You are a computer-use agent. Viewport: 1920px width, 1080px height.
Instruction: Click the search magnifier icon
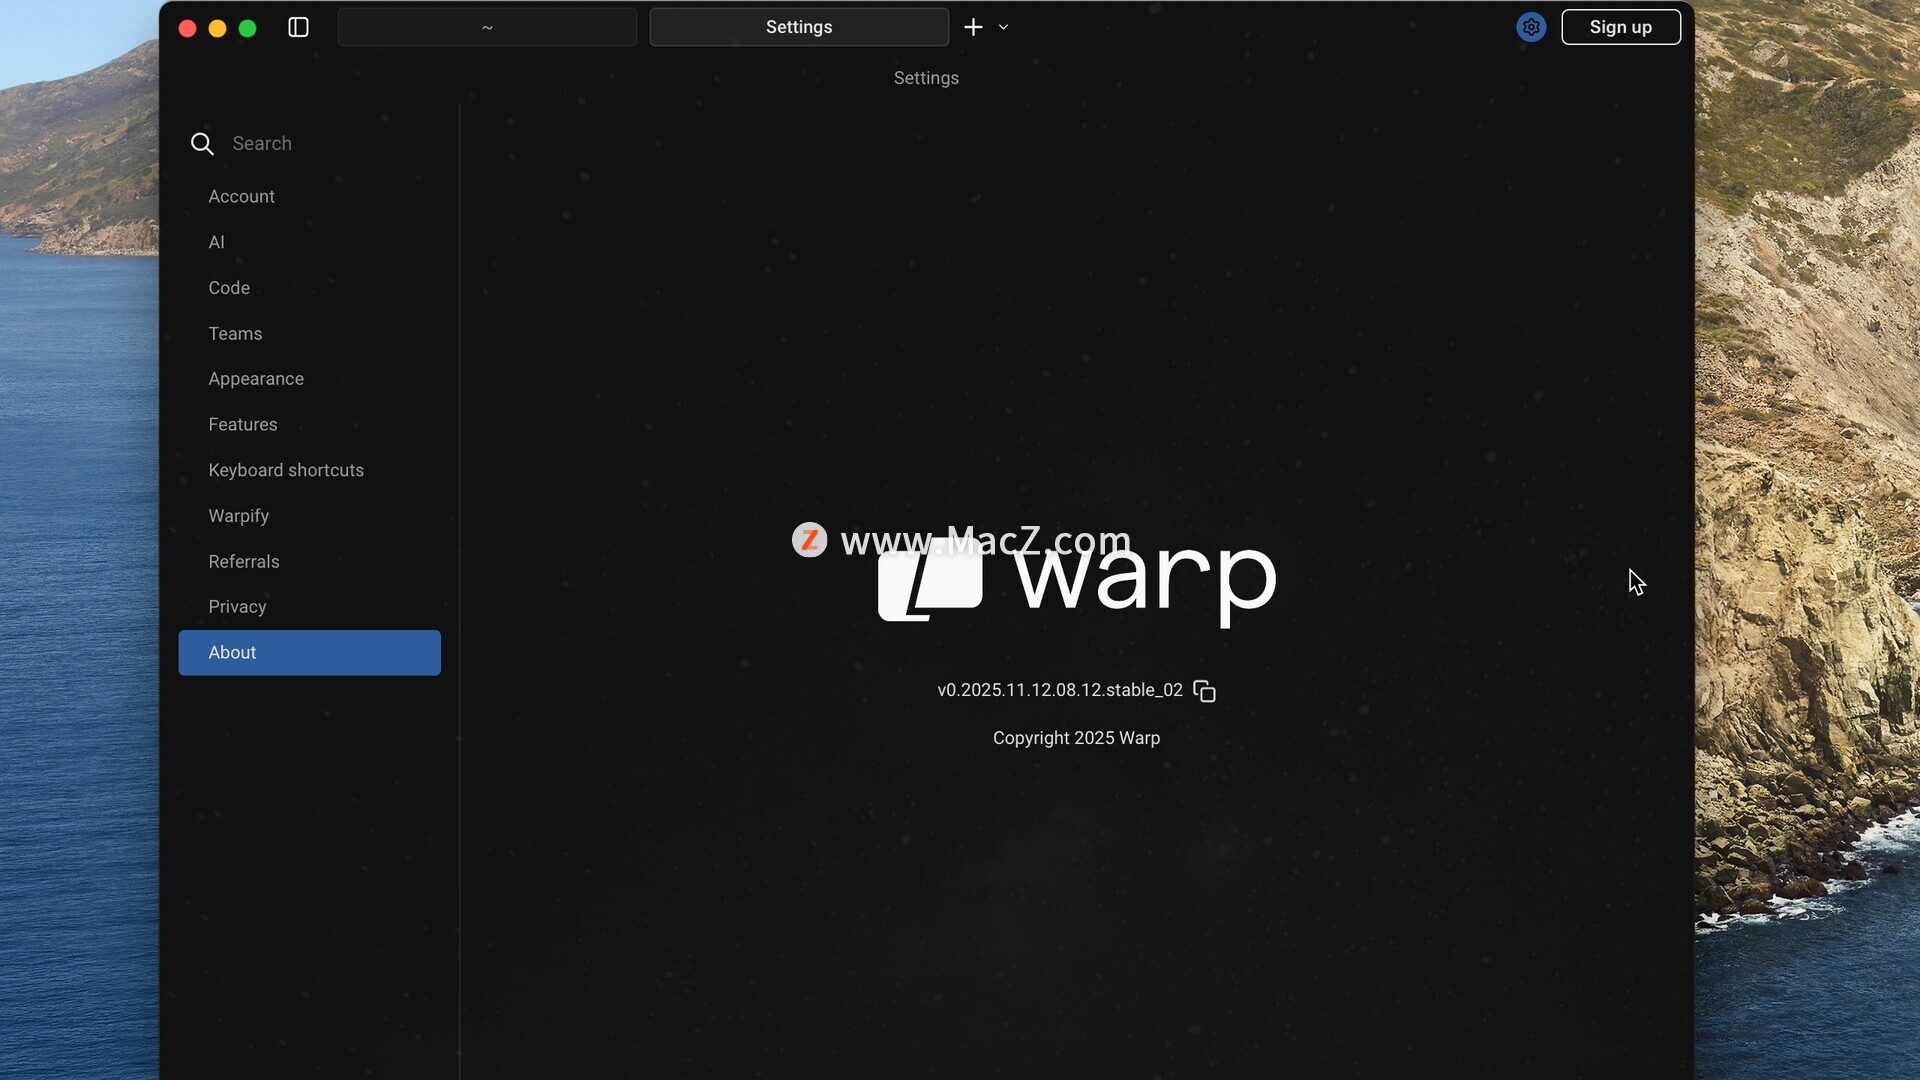(202, 144)
